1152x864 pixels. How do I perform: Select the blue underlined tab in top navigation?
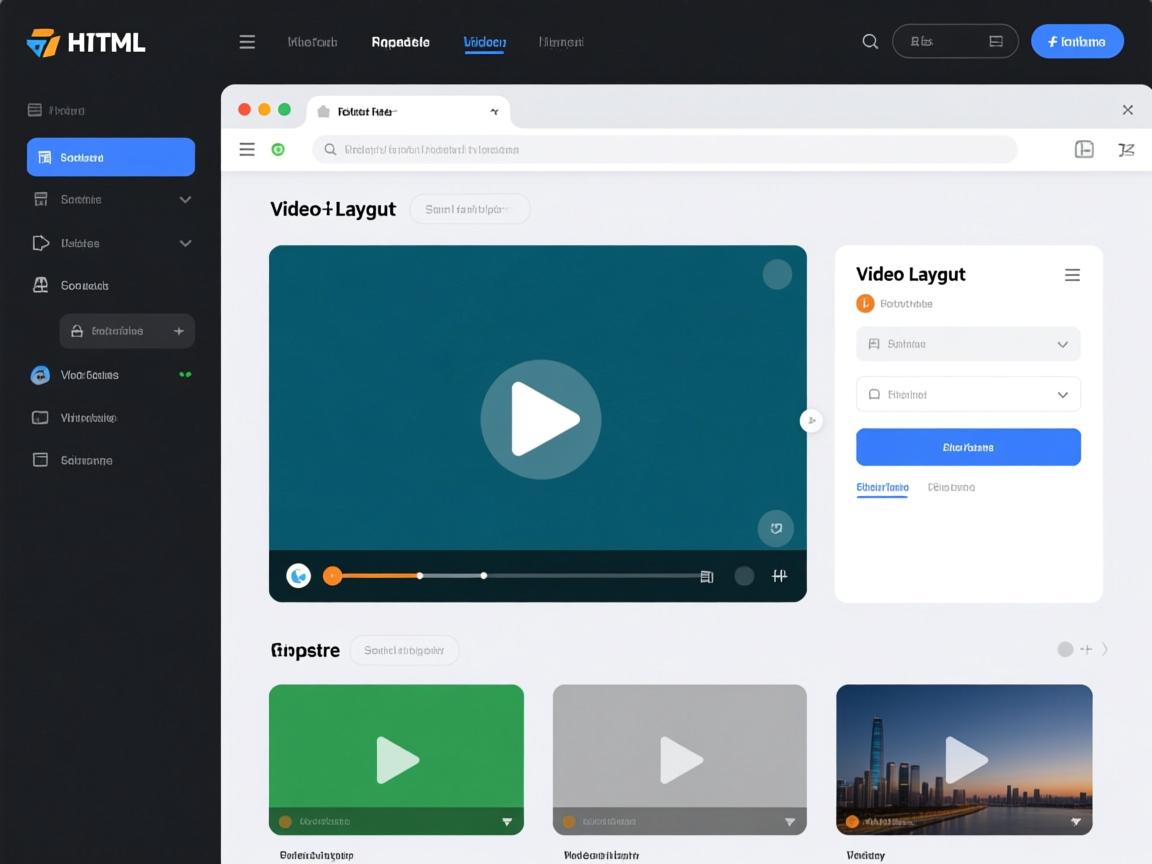tap(485, 42)
